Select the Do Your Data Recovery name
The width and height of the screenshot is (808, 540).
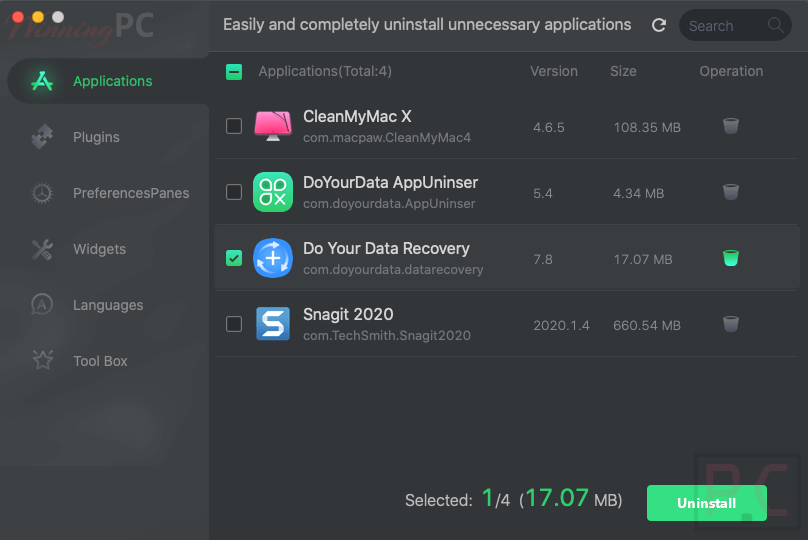[386, 248]
